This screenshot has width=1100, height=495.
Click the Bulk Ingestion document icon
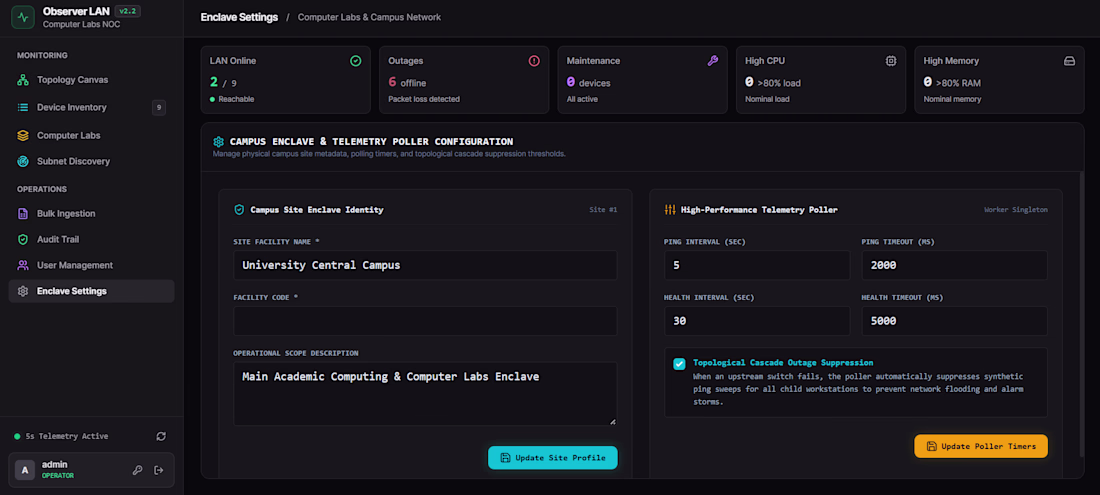point(23,214)
